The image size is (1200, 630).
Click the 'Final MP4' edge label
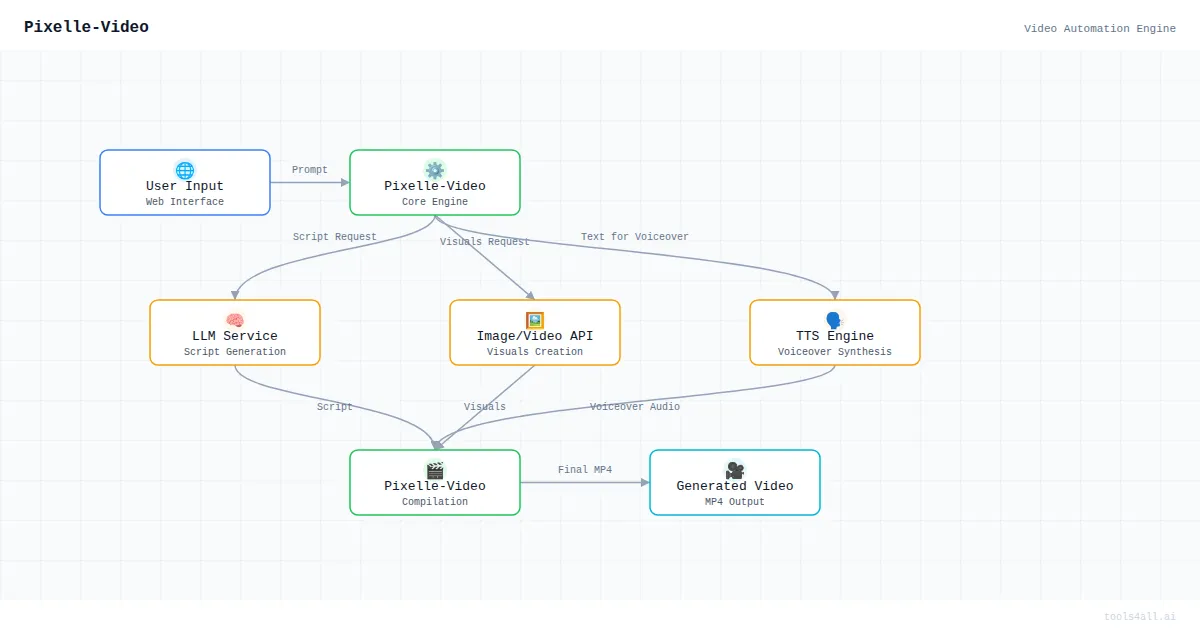pyautogui.click(x=585, y=470)
